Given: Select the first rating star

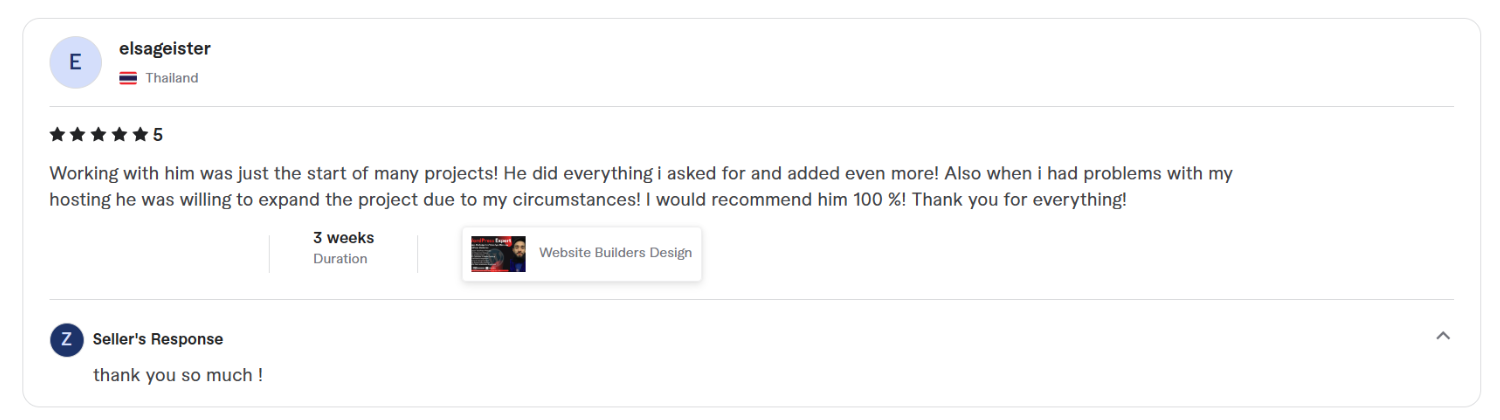Looking at the screenshot, I should coord(57,134).
